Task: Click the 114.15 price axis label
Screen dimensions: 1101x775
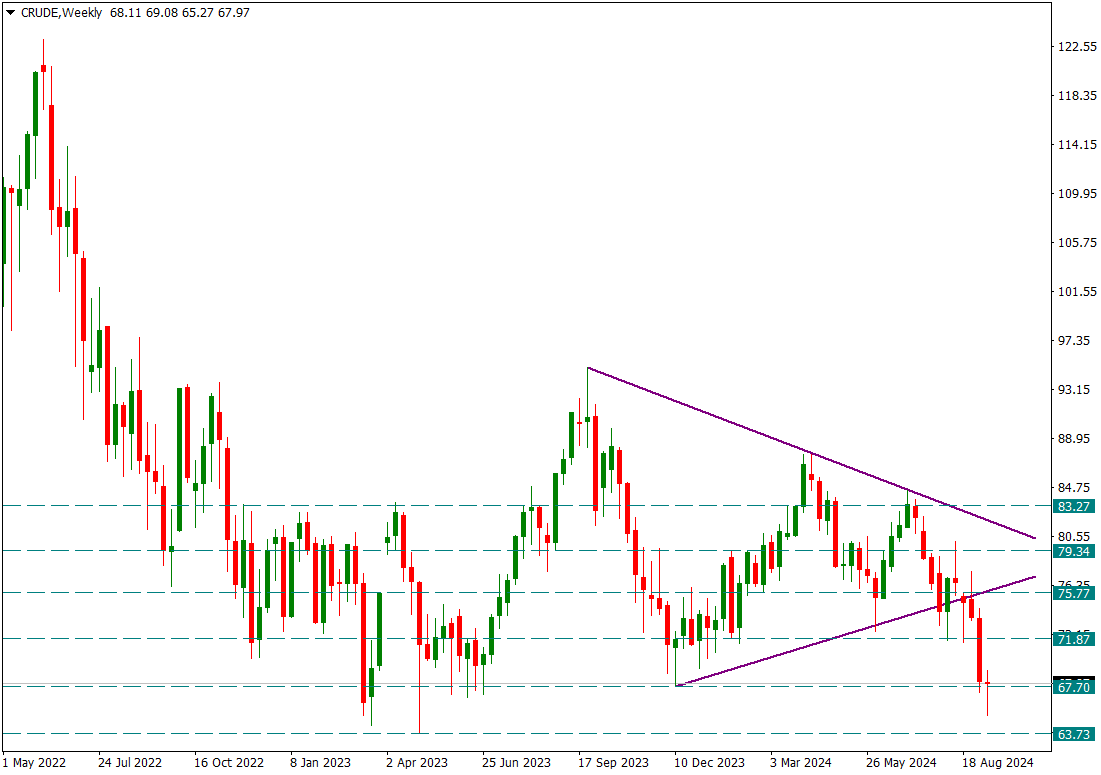Action: pos(1077,145)
